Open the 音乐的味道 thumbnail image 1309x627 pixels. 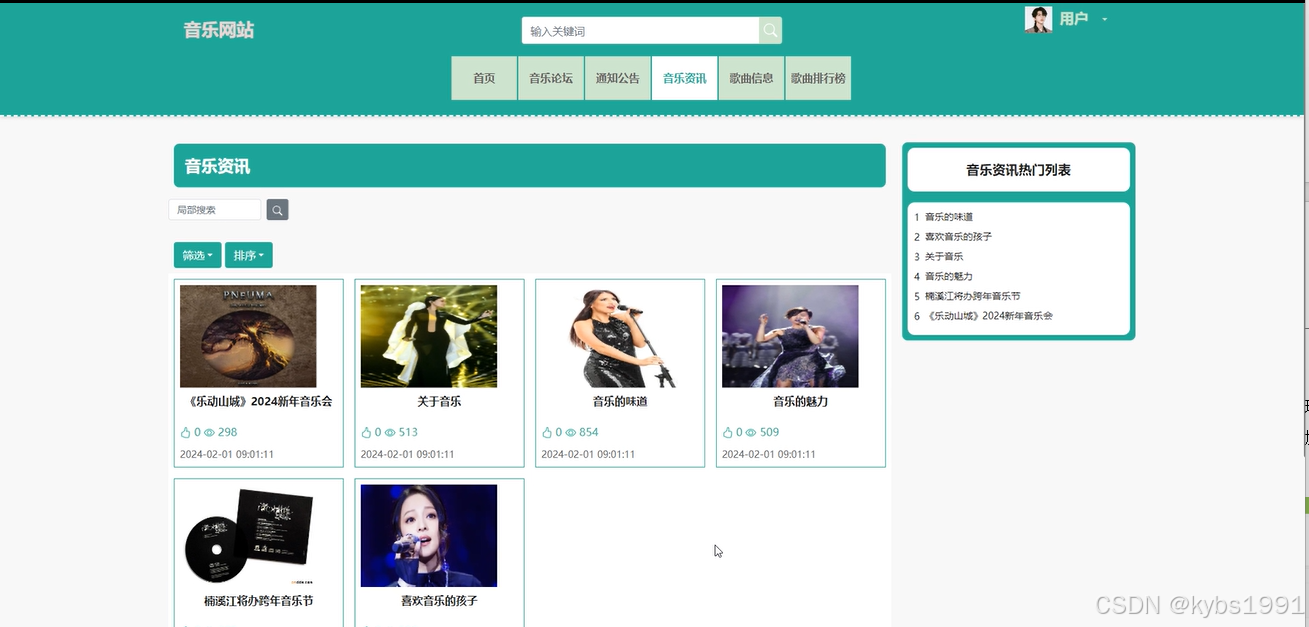tap(620, 336)
